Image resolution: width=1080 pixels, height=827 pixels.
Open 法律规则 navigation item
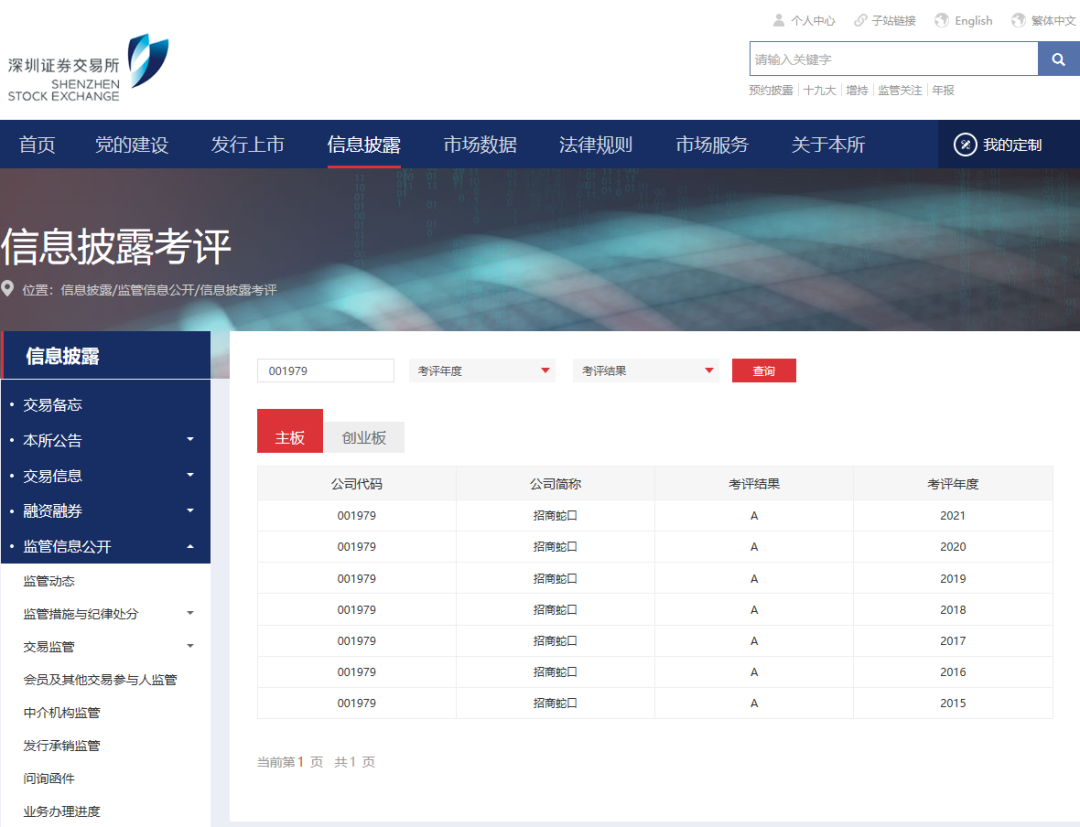(x=596, y=145)
